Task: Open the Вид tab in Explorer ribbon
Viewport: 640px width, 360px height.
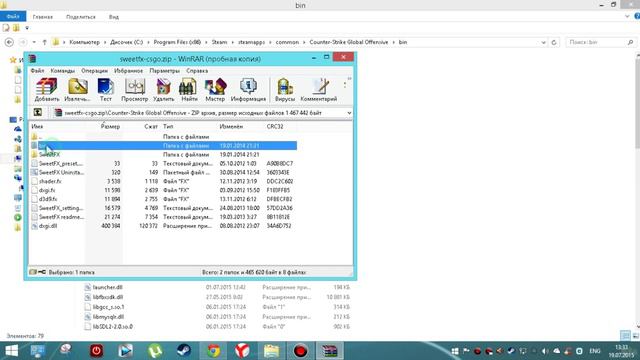Action: pos(114,17)
